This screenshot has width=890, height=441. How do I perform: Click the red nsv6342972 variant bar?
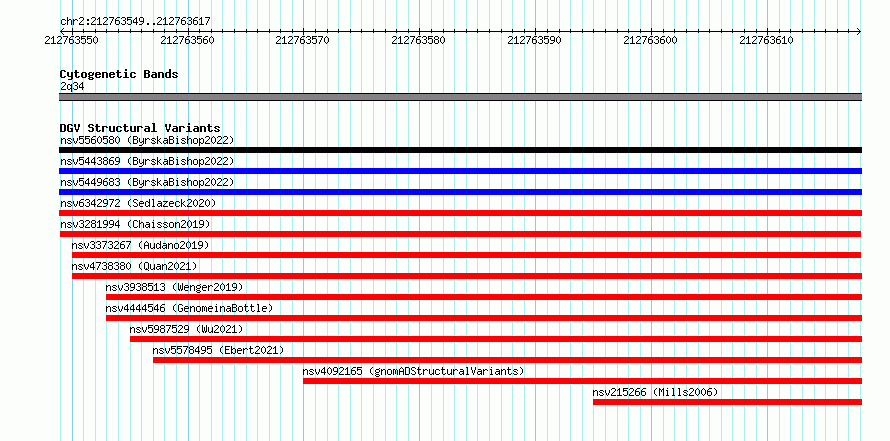(460, 213)
